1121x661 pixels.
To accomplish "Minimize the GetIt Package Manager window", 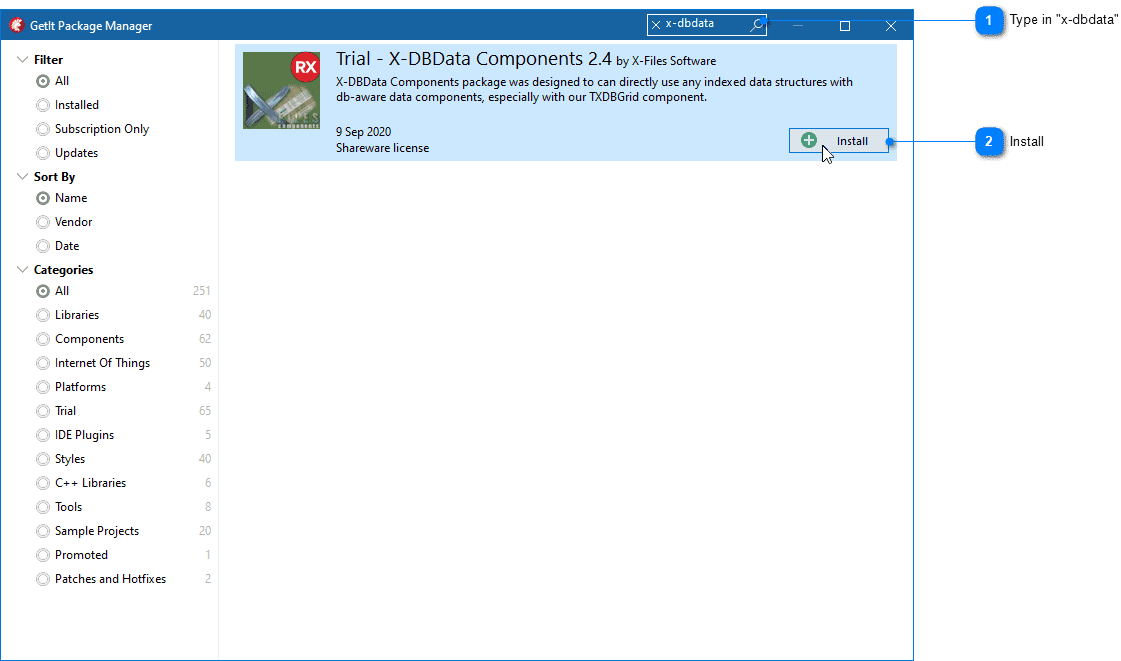I will click(x=798, y=26).
